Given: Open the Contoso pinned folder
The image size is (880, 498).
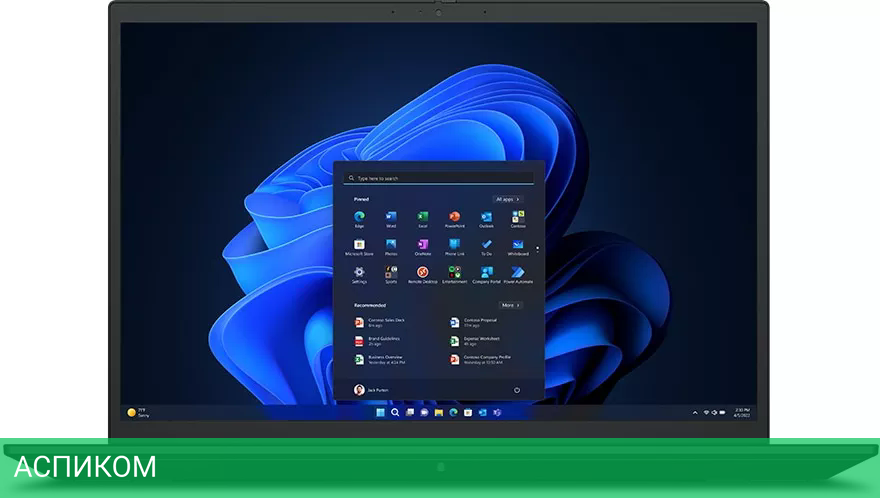Looking at the screenshot, I should point(518,218).
